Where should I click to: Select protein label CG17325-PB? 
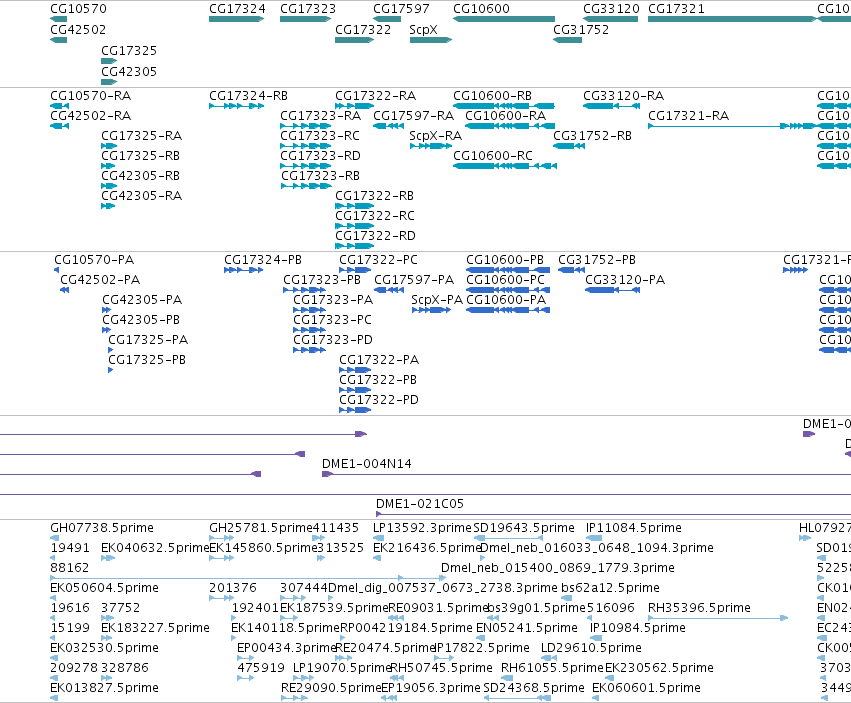[147, 360]
